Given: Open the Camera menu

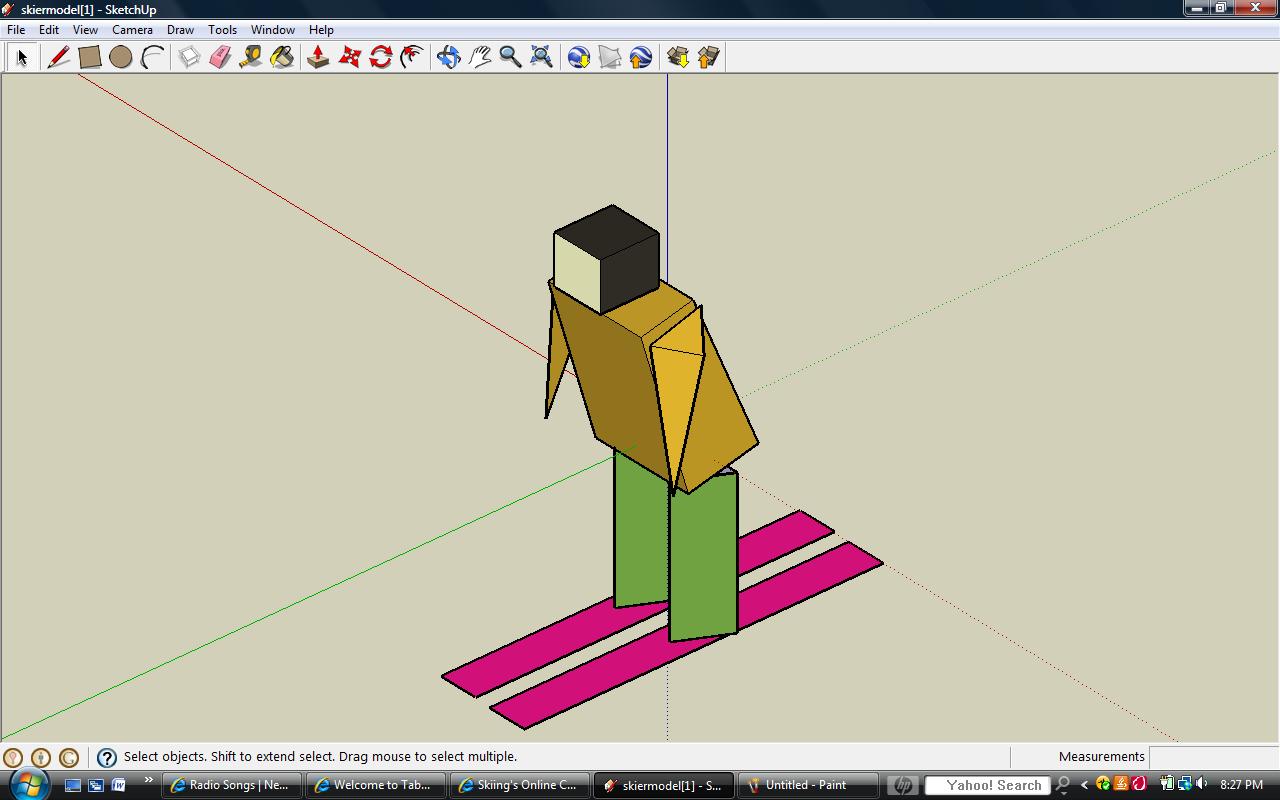Looking at the screenshot, I should click(x=132, y=29).
